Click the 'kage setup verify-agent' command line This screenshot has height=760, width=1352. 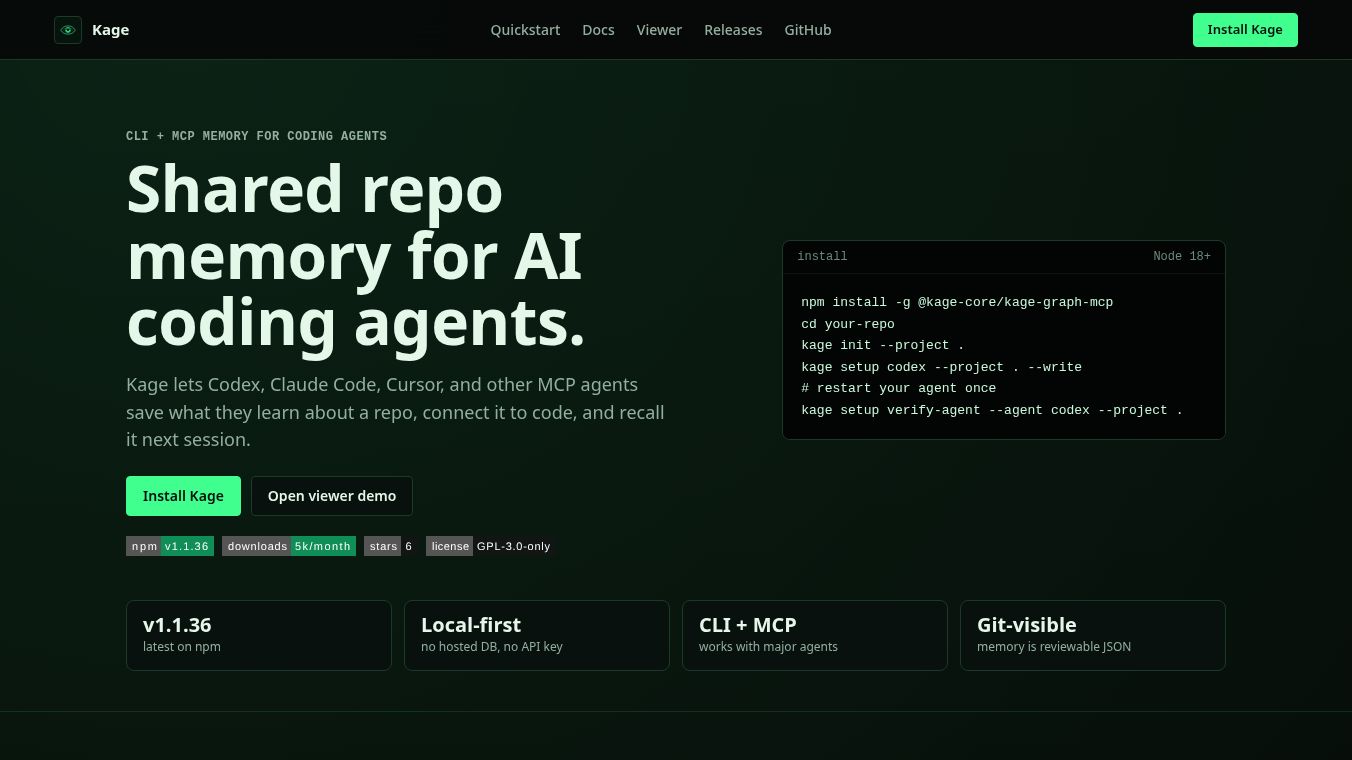[x=992, y=410]
